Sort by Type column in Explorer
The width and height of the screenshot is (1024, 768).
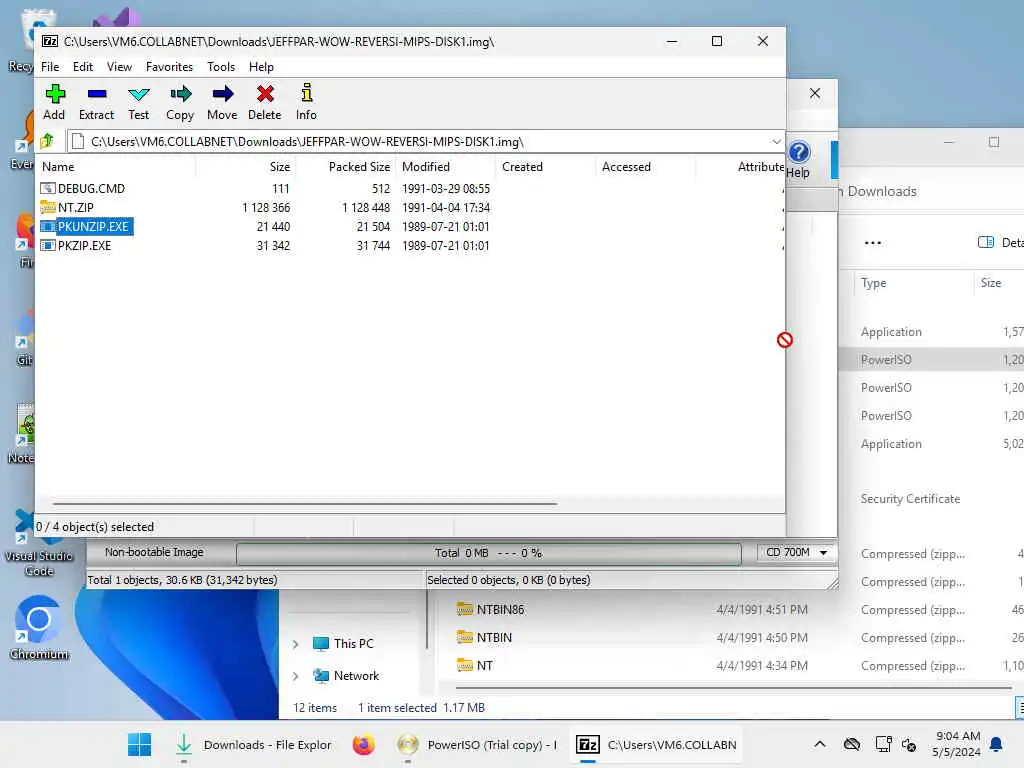tap(873, 283)
